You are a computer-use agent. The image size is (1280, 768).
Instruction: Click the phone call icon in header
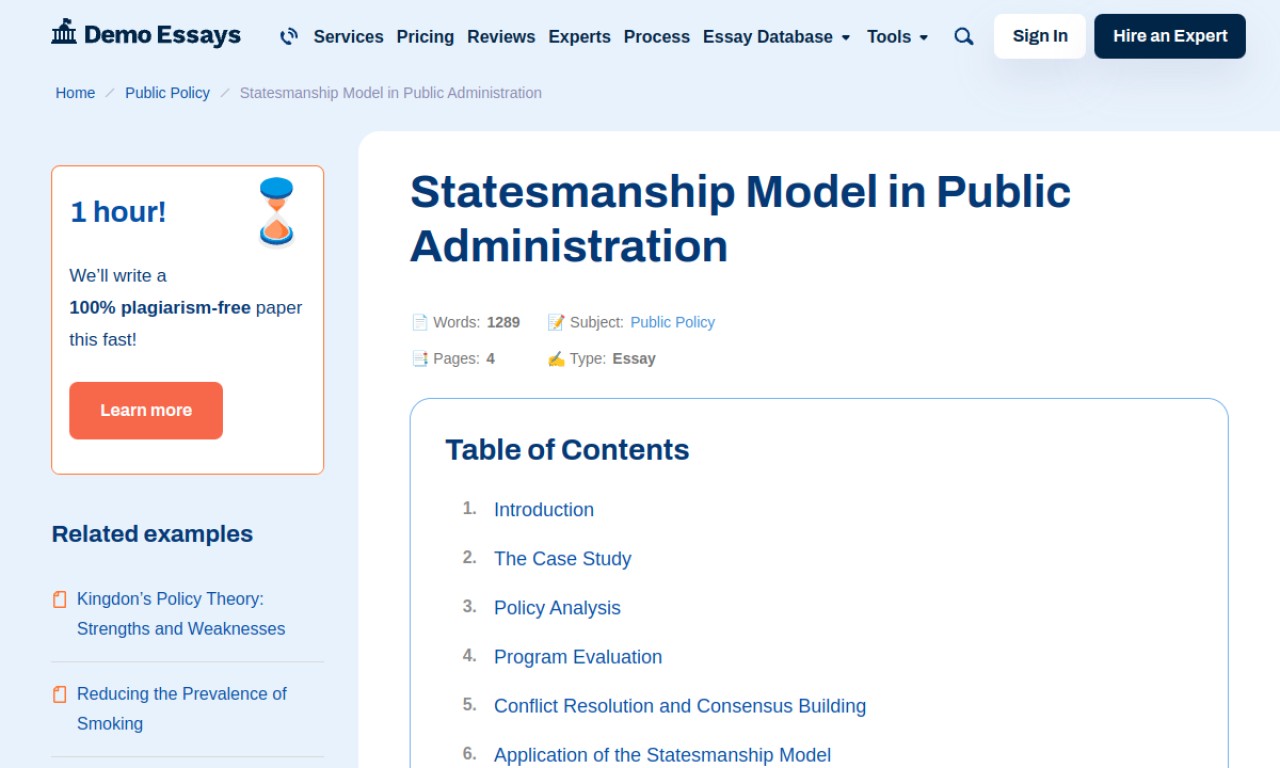point(289,36)
